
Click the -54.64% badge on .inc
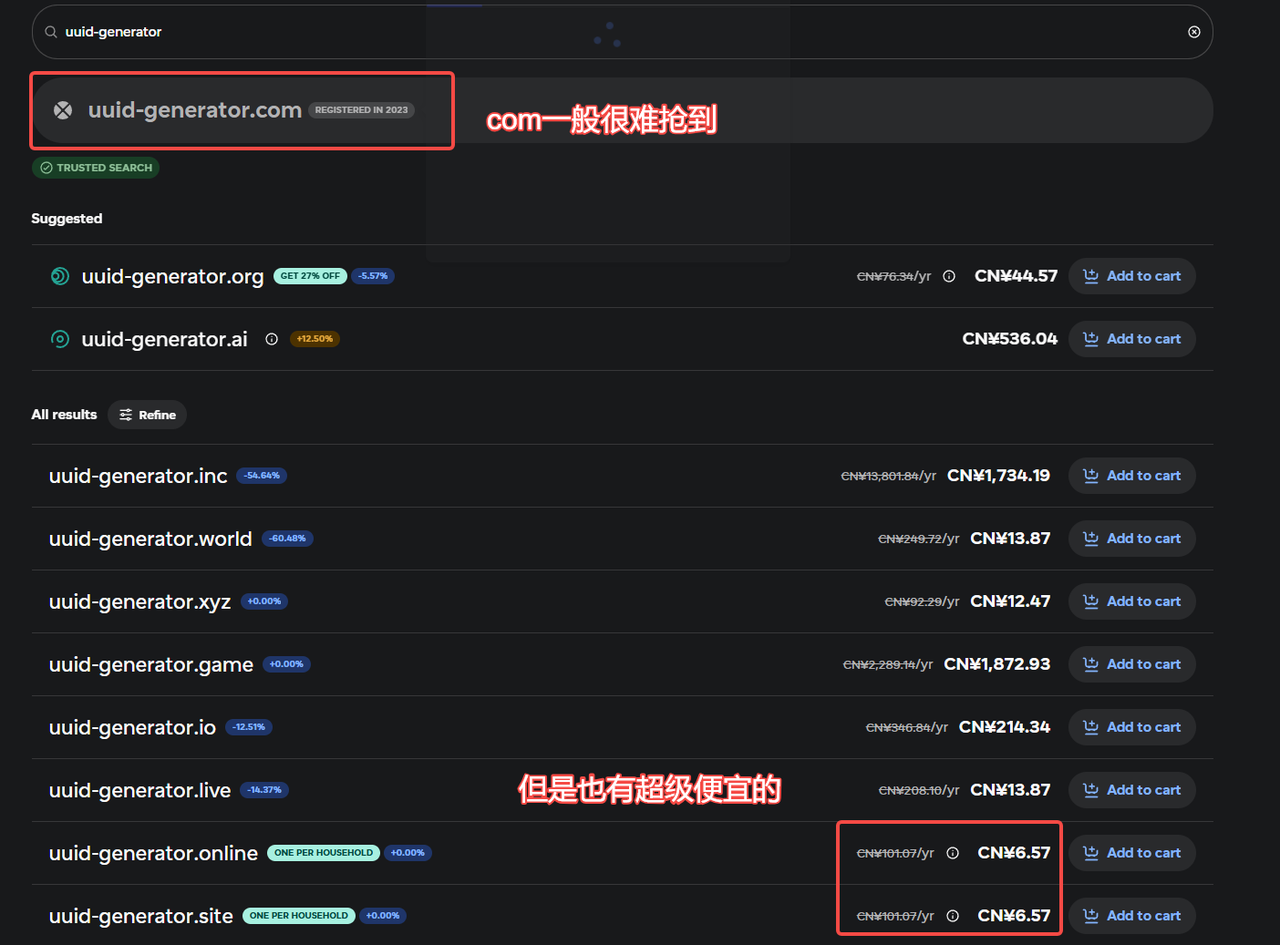point(262,476)
